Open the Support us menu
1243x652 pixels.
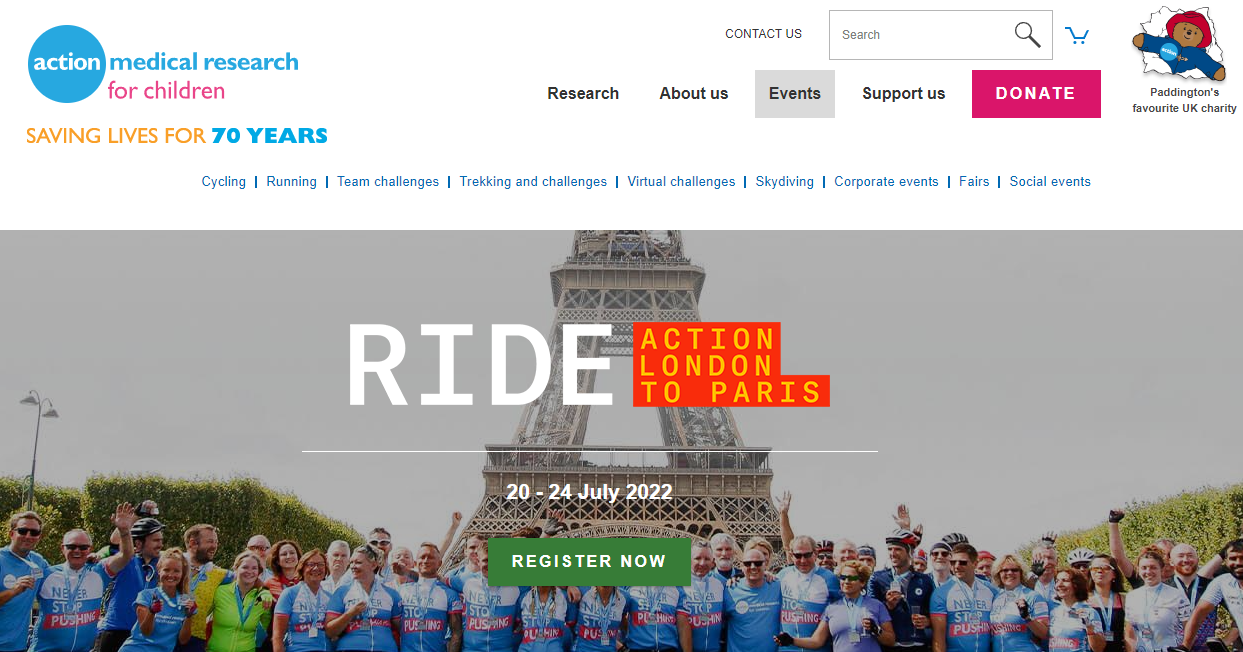904,93
